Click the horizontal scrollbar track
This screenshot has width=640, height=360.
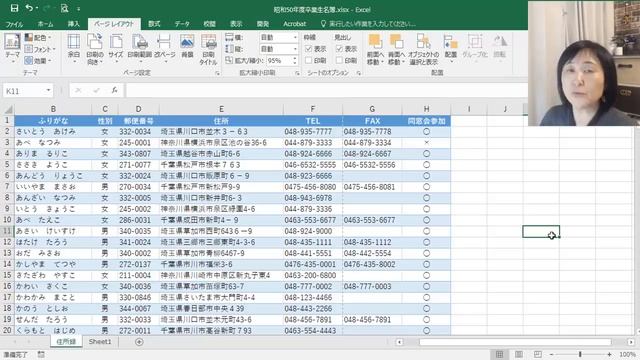(x=515, y=342)
